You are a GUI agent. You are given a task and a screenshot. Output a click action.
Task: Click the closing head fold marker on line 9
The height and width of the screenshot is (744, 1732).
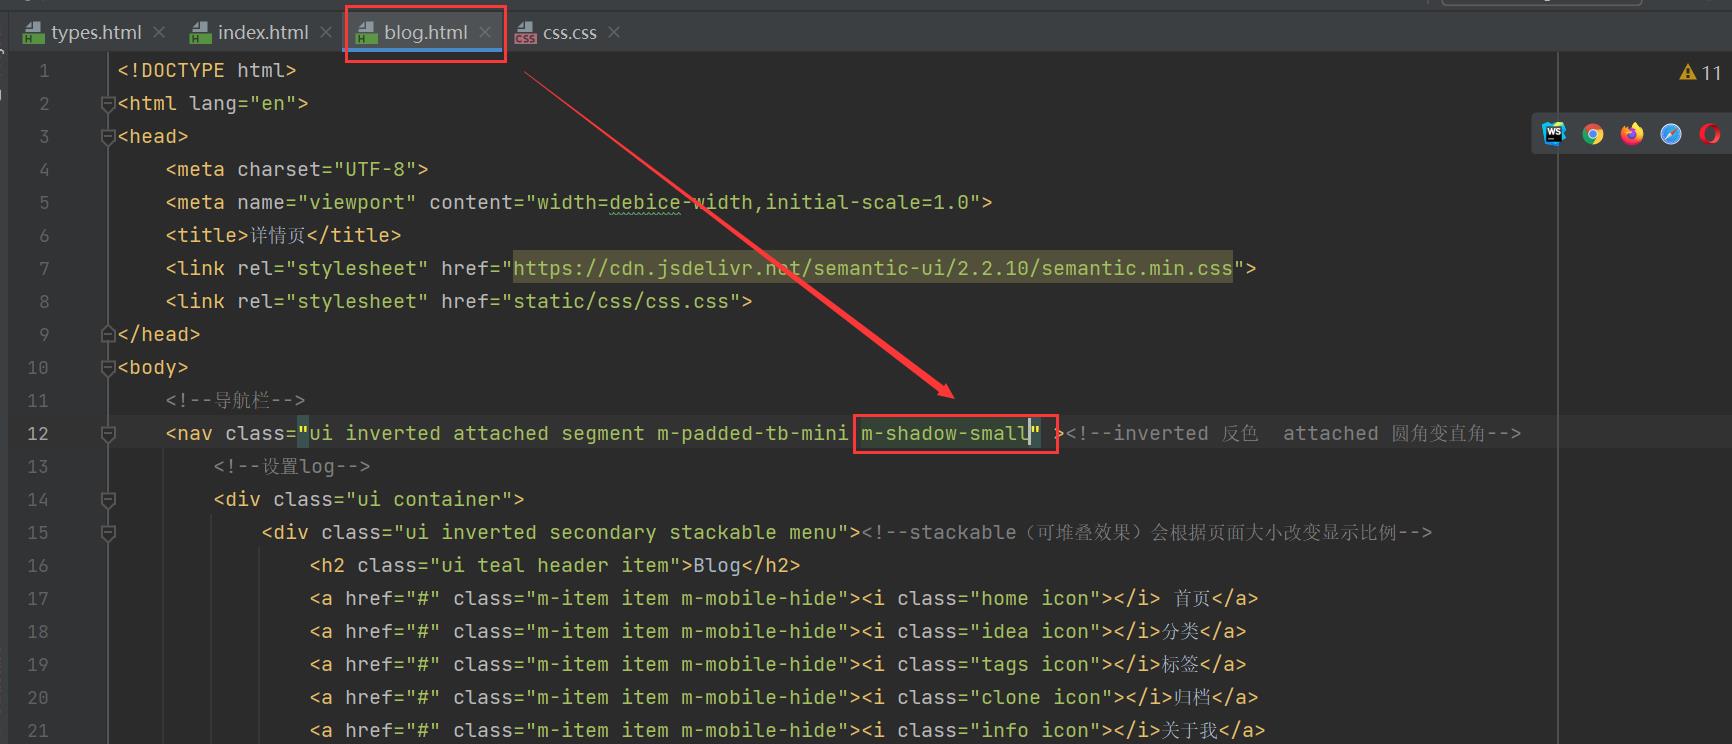pos(108,334)
